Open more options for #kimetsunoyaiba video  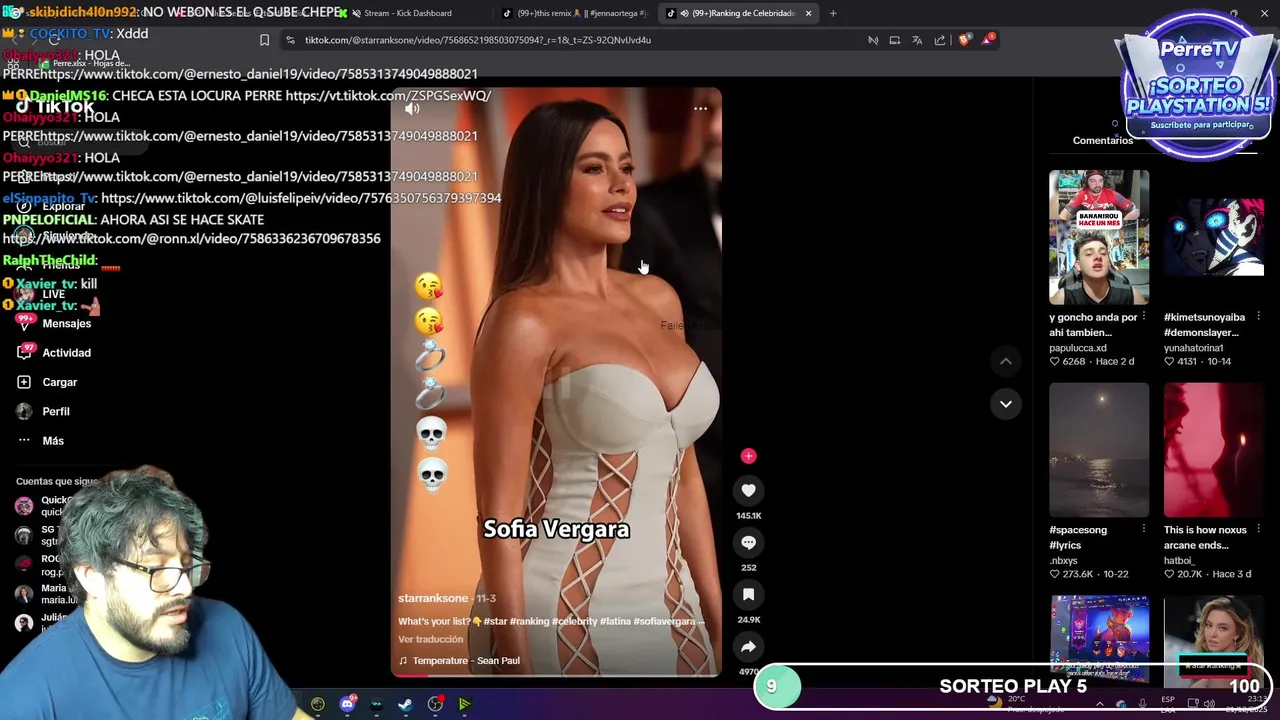[x=1258, y=317]
